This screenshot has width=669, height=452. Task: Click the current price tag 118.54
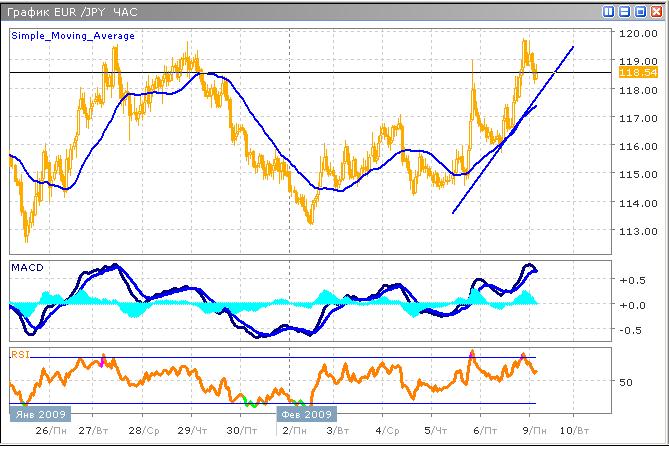(x=637, y=73)
